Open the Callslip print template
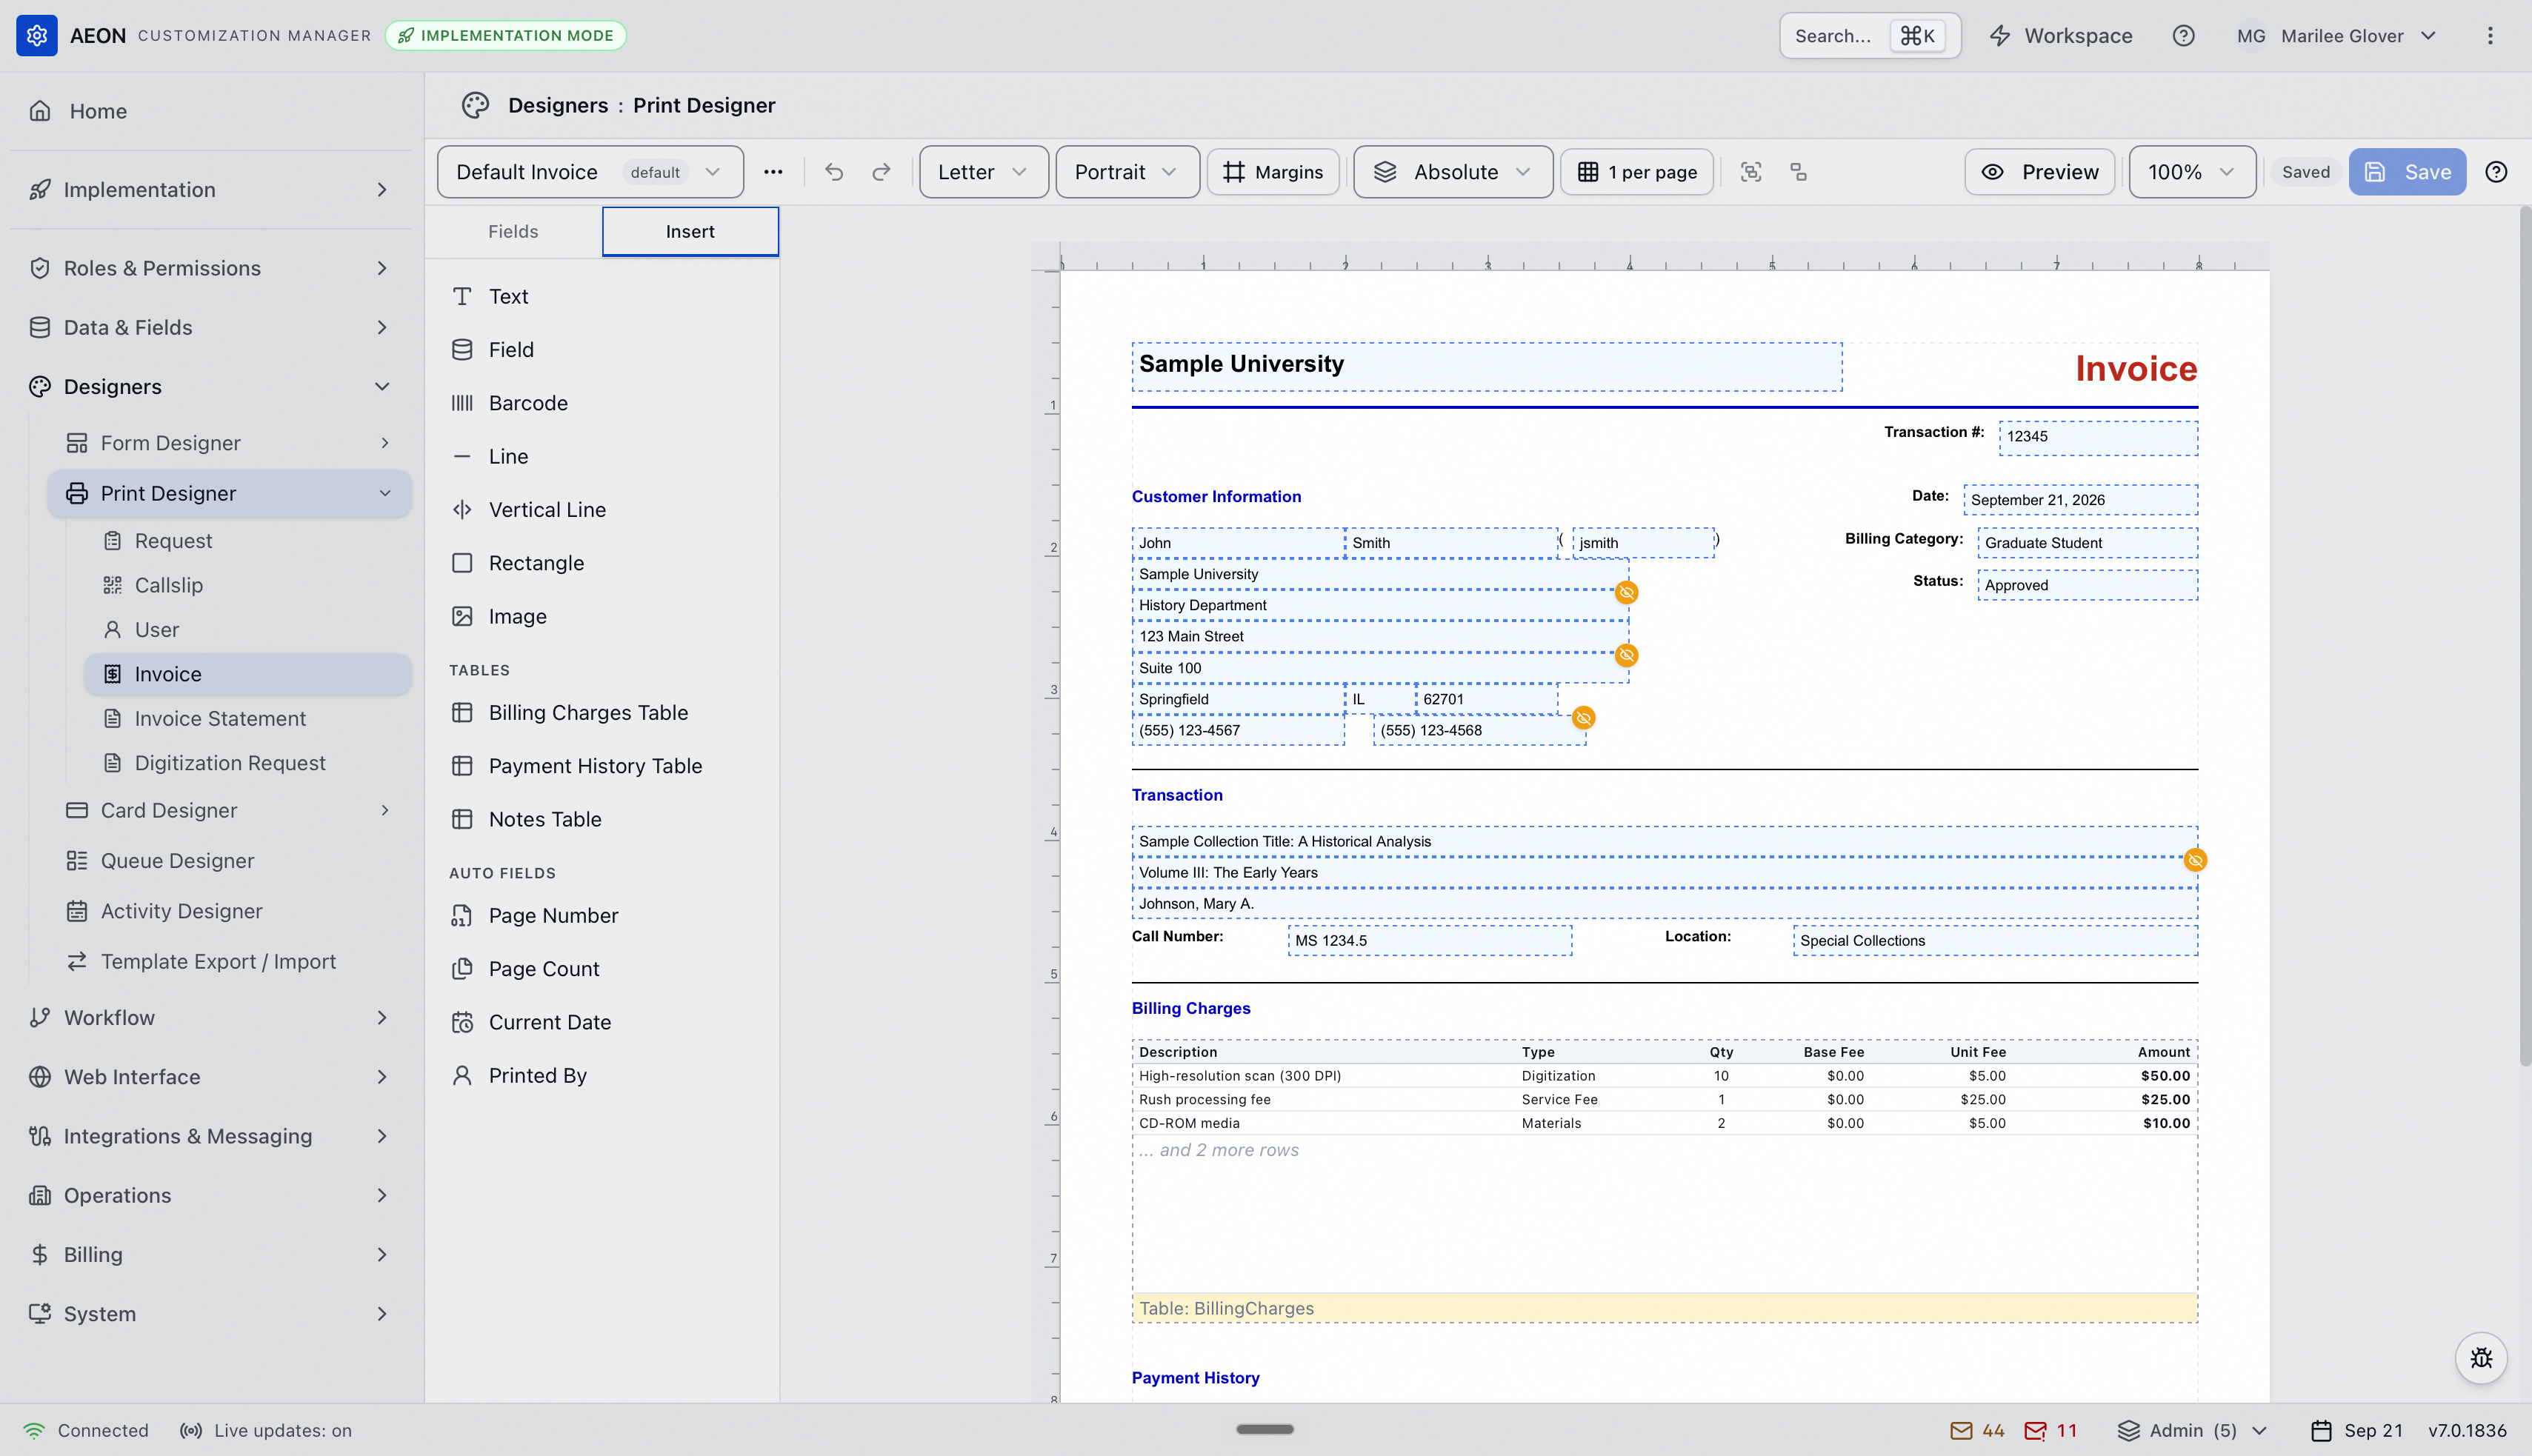Image resolution: width=2532 pixels, height=1456 pixels. point(247,585)
